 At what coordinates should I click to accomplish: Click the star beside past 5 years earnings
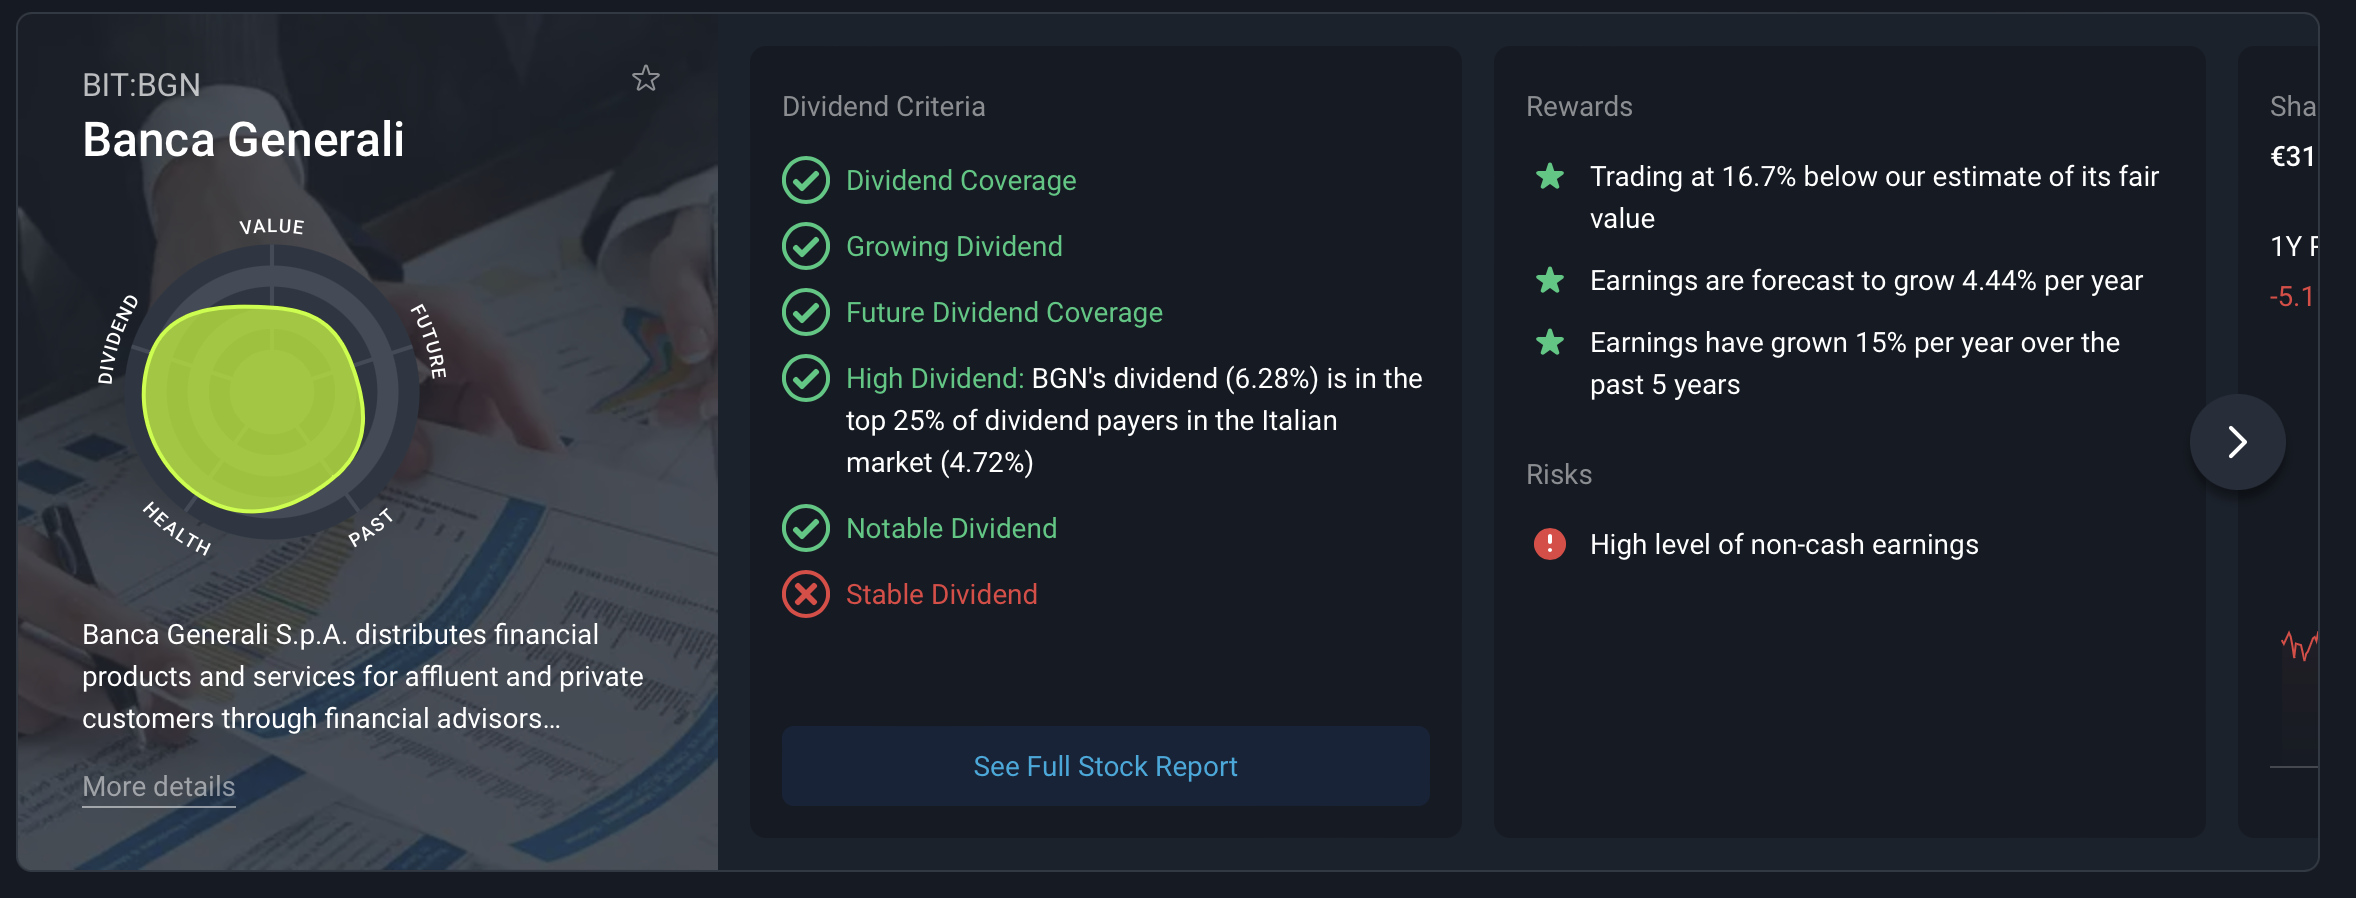pos(1550,343)
